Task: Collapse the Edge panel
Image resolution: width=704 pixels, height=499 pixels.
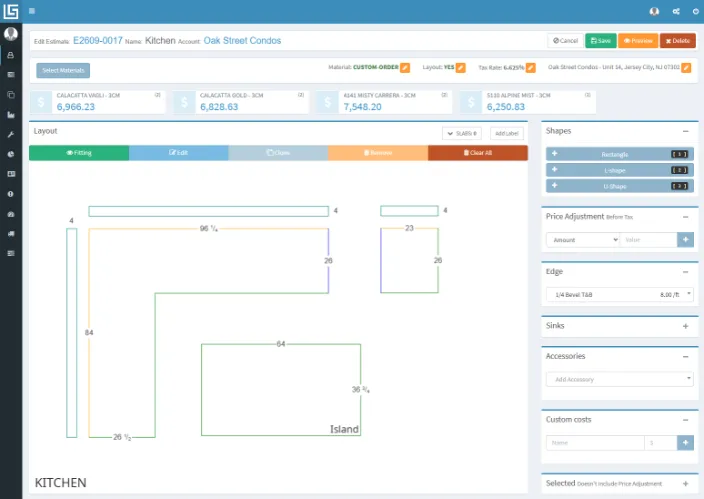Action: 686,272
